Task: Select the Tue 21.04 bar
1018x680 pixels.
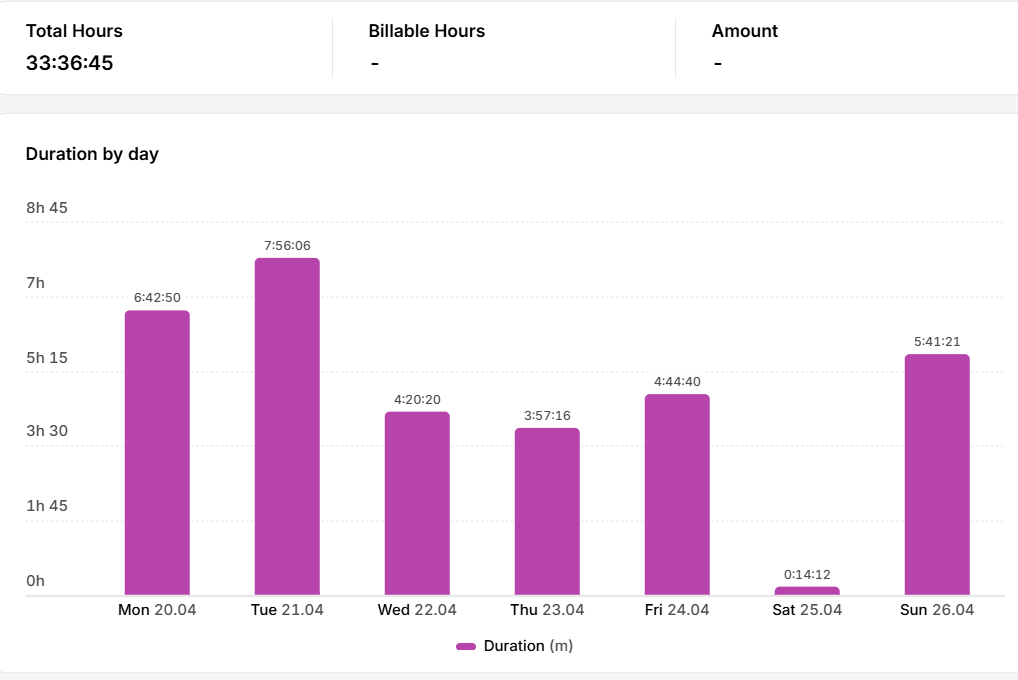Action: [x=287, y=426]
